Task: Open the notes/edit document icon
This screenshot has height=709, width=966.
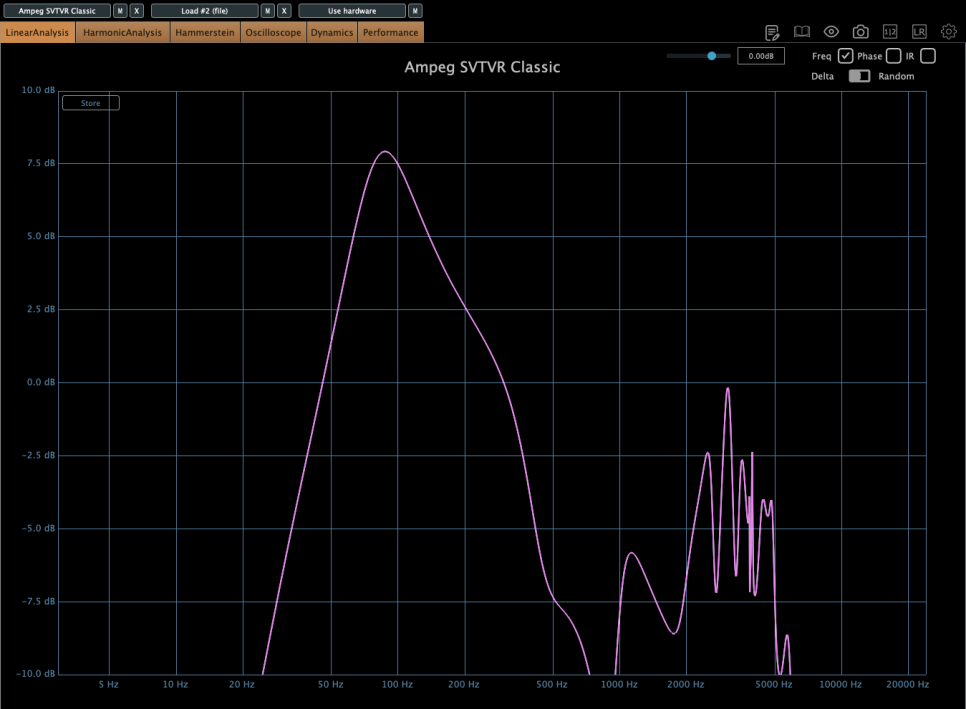Action: tap(772, 32)
